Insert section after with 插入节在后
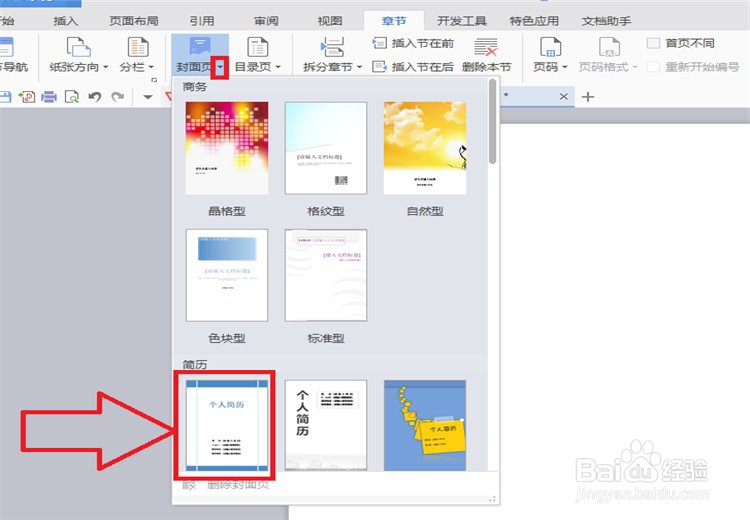This screenshot has height=520, width=750. tap(413, 66)
